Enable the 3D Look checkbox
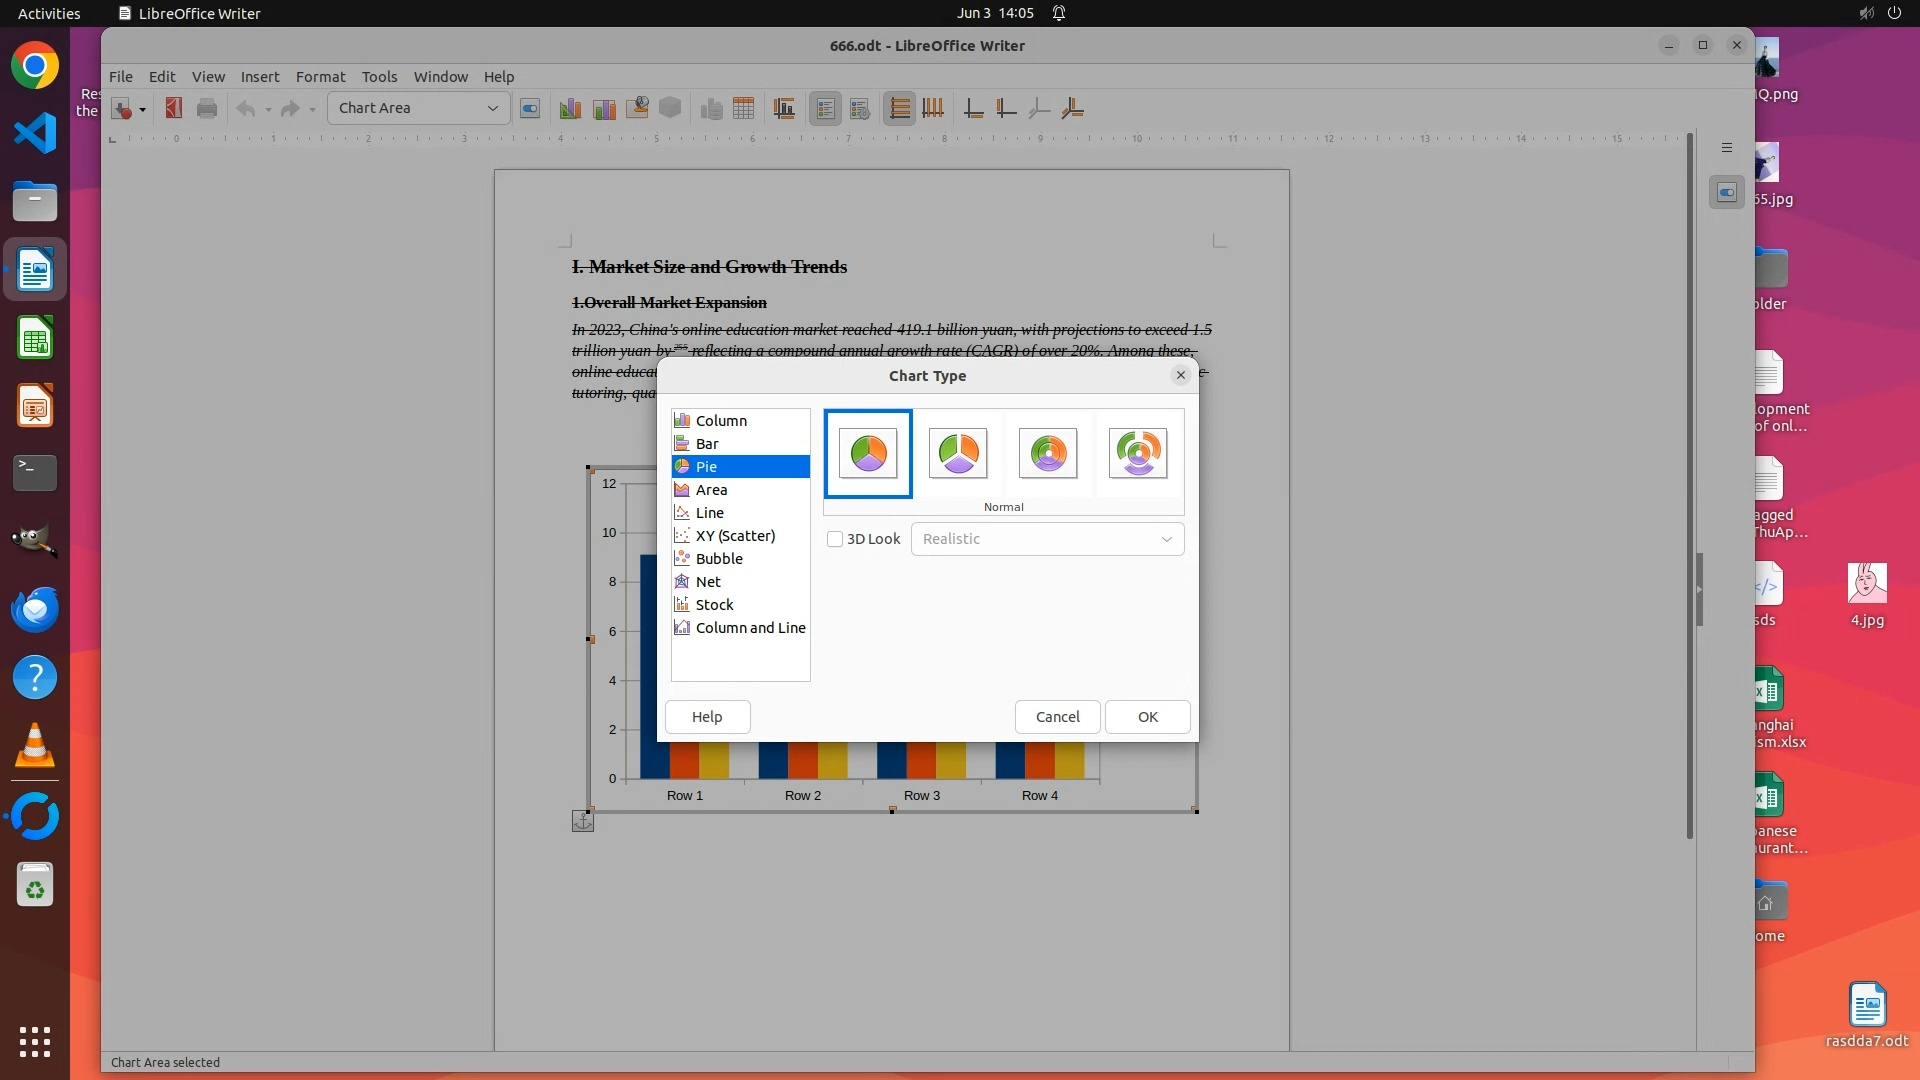Screen dimensions: 1920x1080 [835, 539]
